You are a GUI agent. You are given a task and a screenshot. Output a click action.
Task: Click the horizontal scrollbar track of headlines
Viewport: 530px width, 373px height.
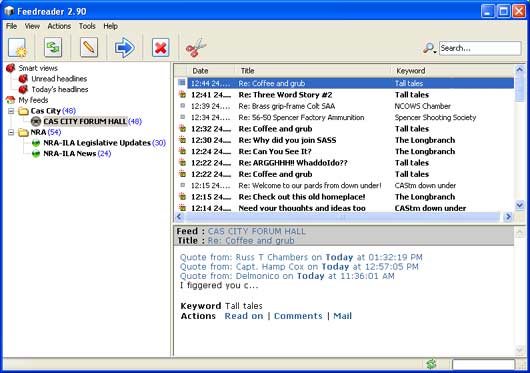pyautogui.click(x=343, y=217)
